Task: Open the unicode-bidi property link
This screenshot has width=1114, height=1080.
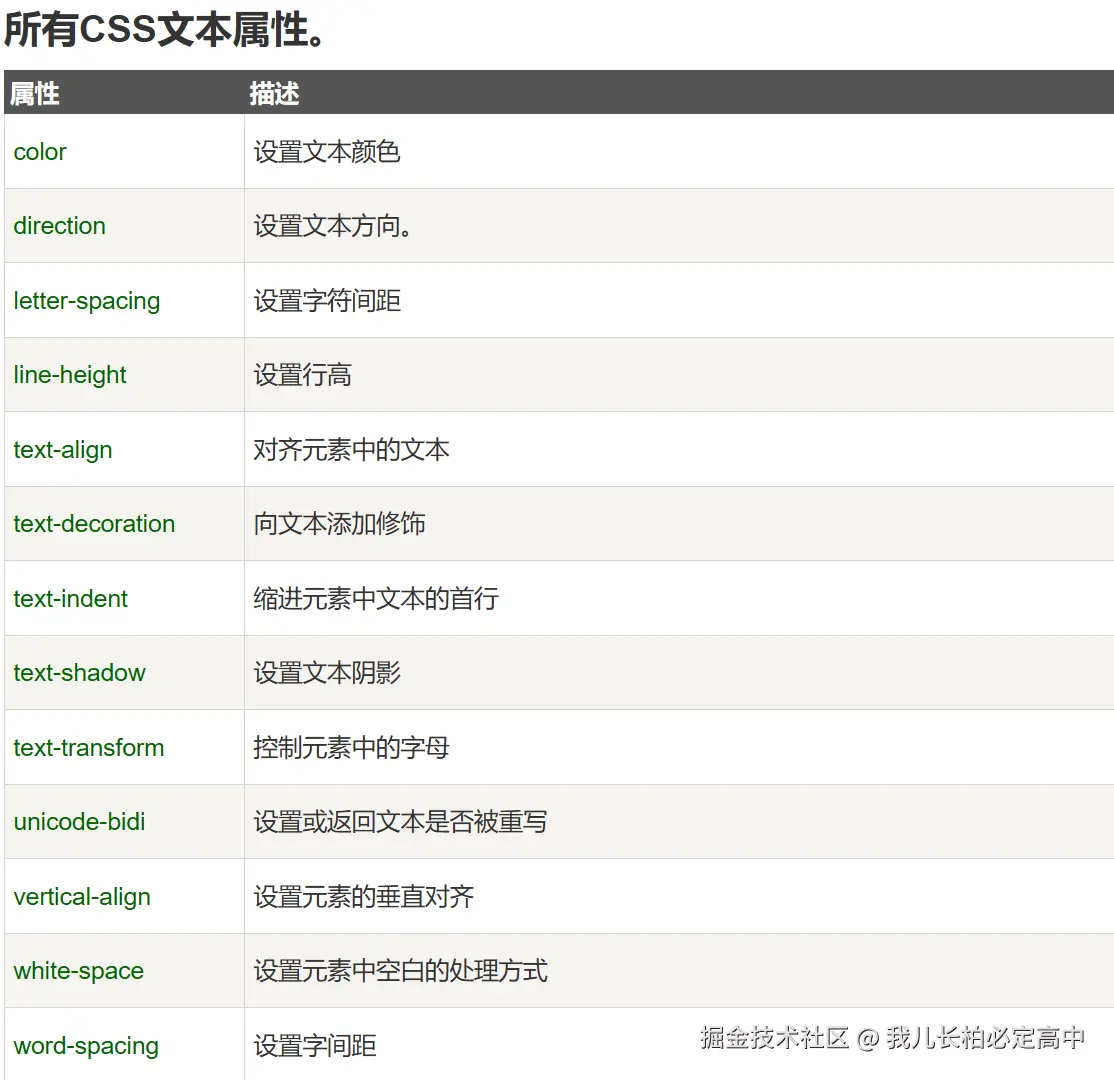Action: click(x=80, y=822)
